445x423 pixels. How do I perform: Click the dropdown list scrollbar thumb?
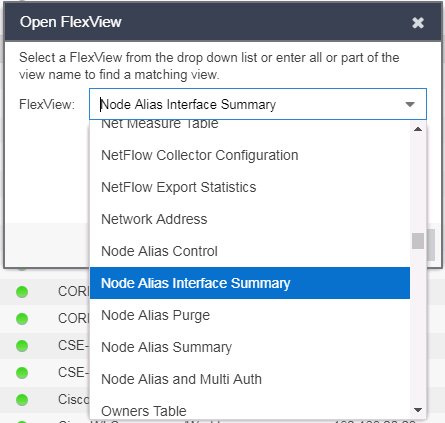pyautogui.click(x=418, y=241)
